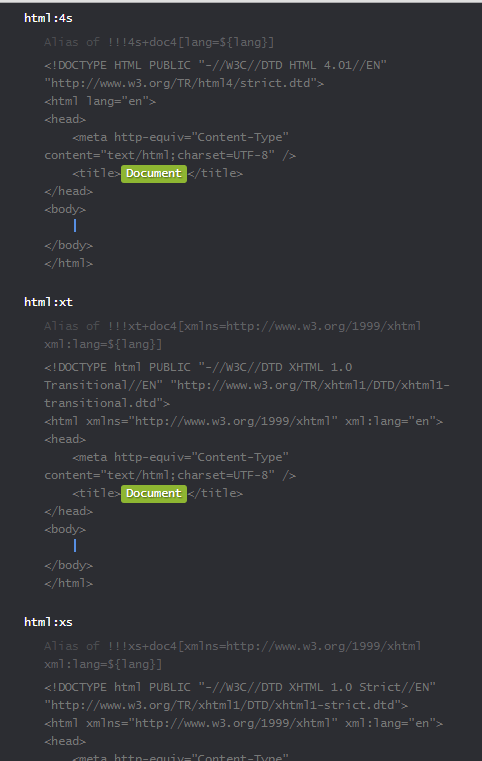Click the html:4s abbreviation heading
This screenshot has width=482, height=761.
tap(48, 18)
